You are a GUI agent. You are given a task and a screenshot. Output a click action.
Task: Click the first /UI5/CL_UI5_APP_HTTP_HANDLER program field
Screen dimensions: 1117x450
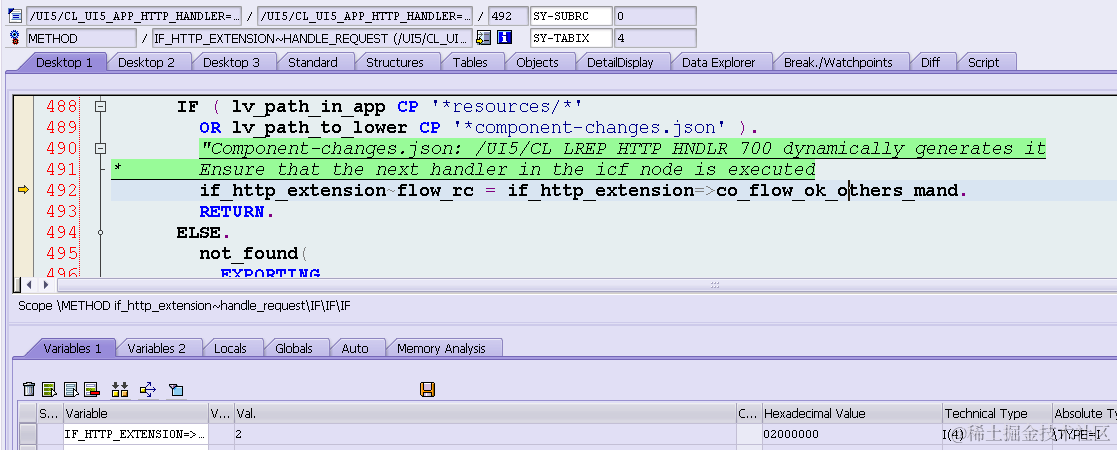coord(134,16)
